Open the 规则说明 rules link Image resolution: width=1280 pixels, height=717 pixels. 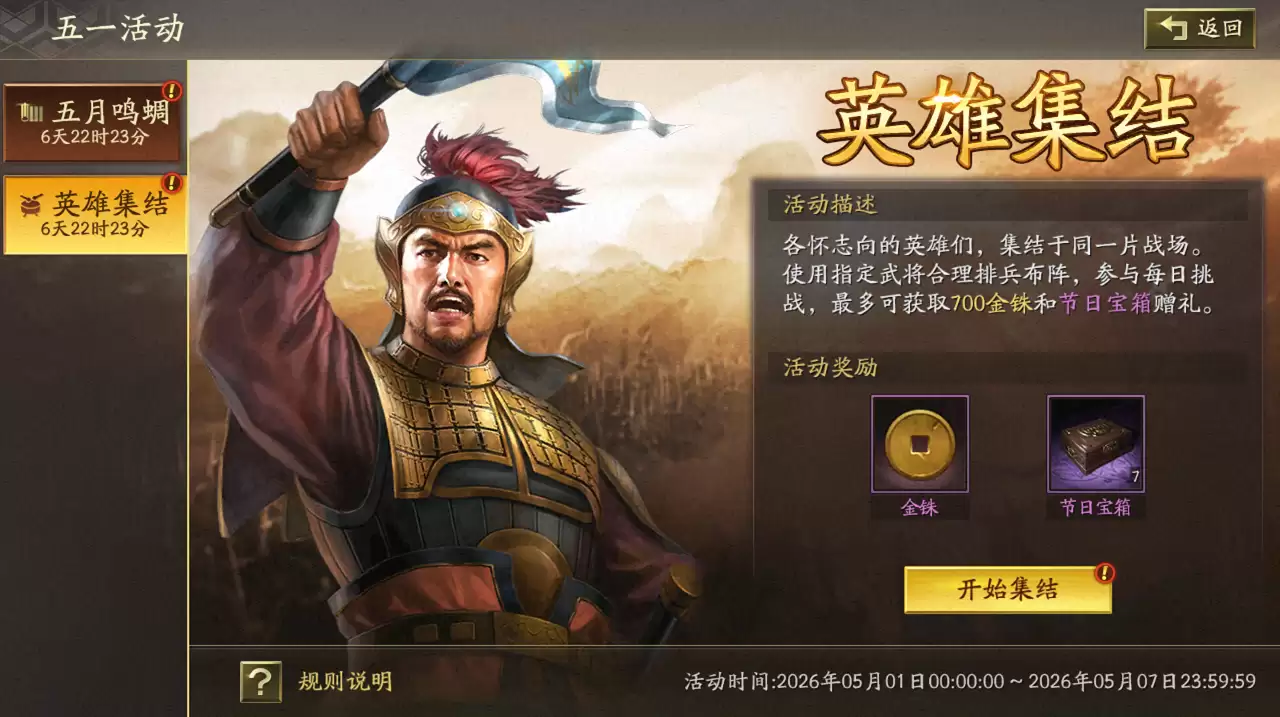pyautogui.click(x=345, y=682)
